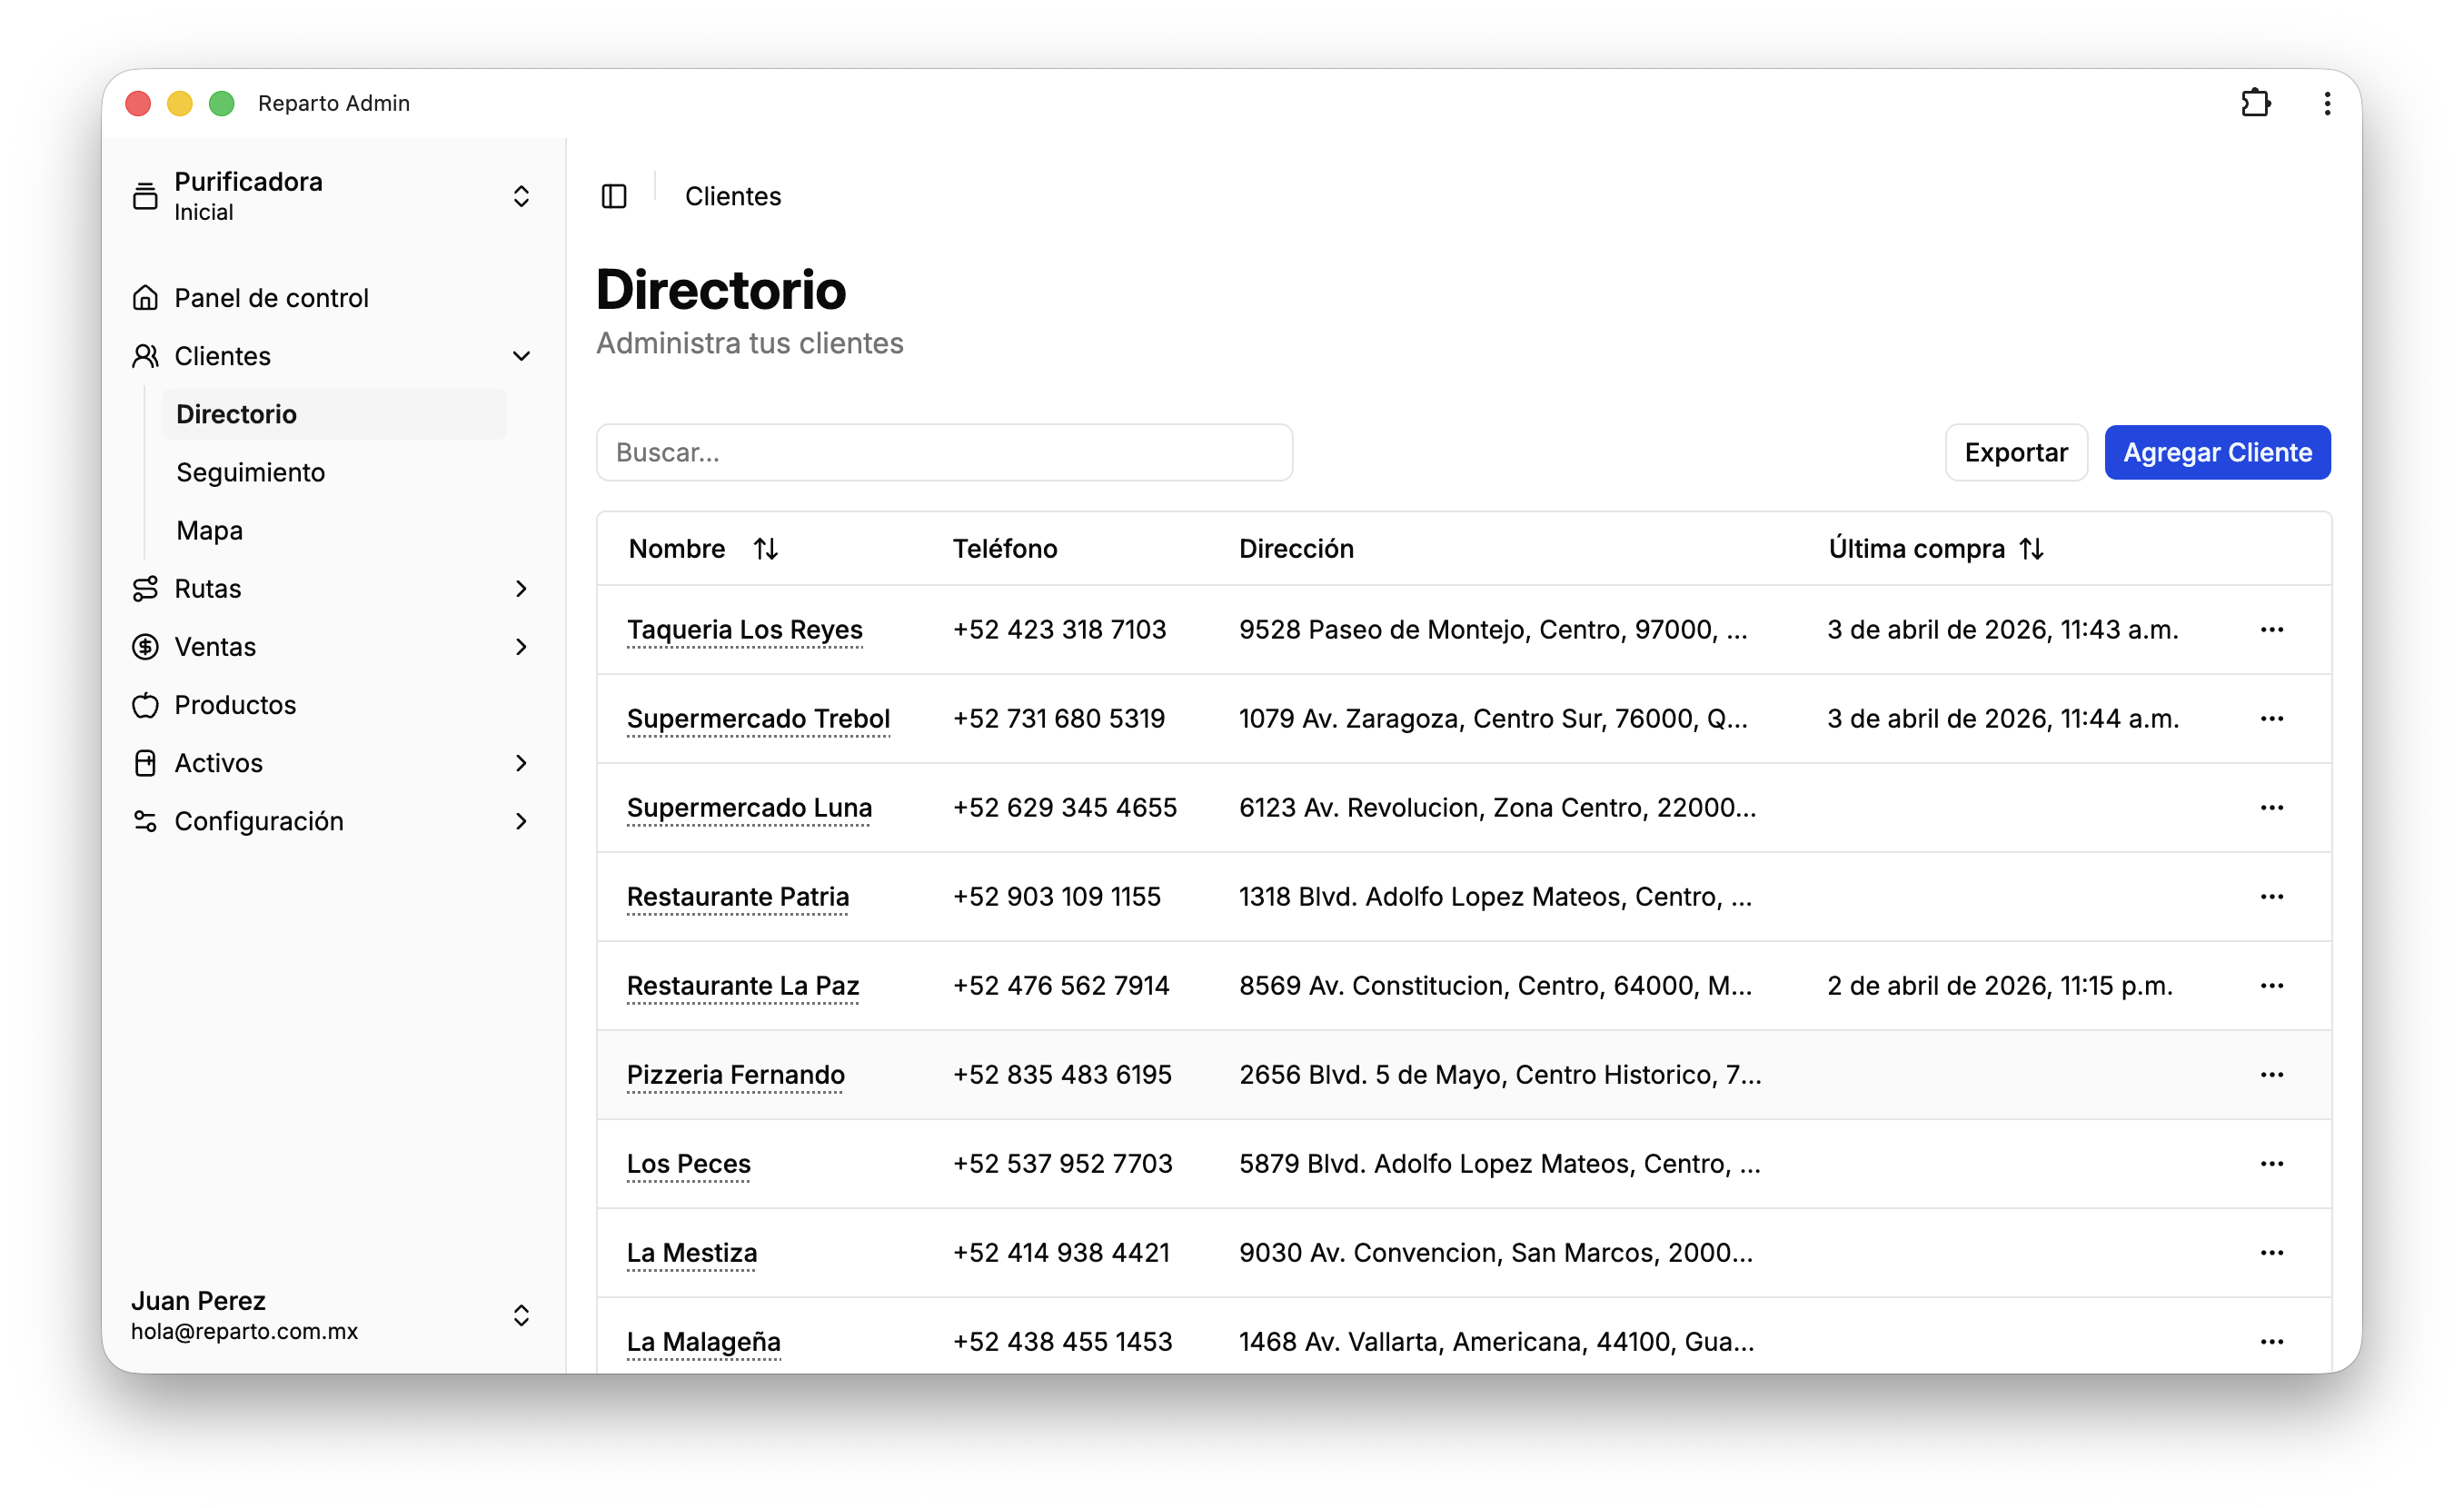The width and height of the screenshot is (2464, 1508).
Task: Click address 9030 Av. Convencion
Action: pos(1496,1253)
